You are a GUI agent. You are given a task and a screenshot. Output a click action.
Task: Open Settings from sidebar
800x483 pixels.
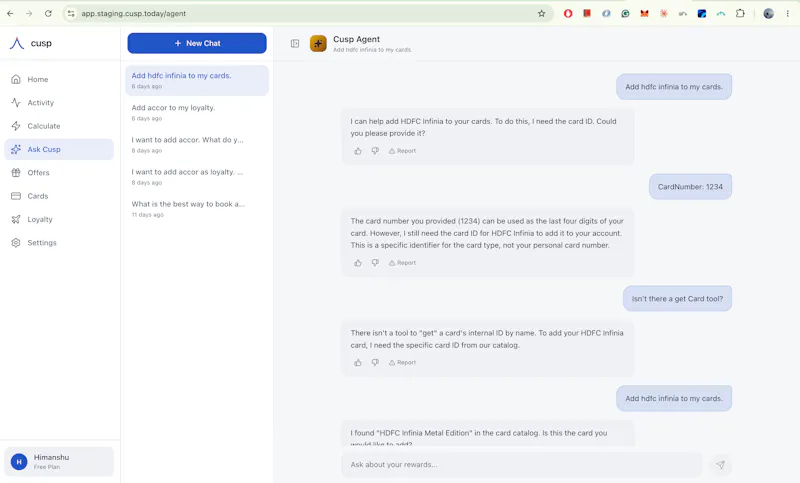click(x=59, y=243)
